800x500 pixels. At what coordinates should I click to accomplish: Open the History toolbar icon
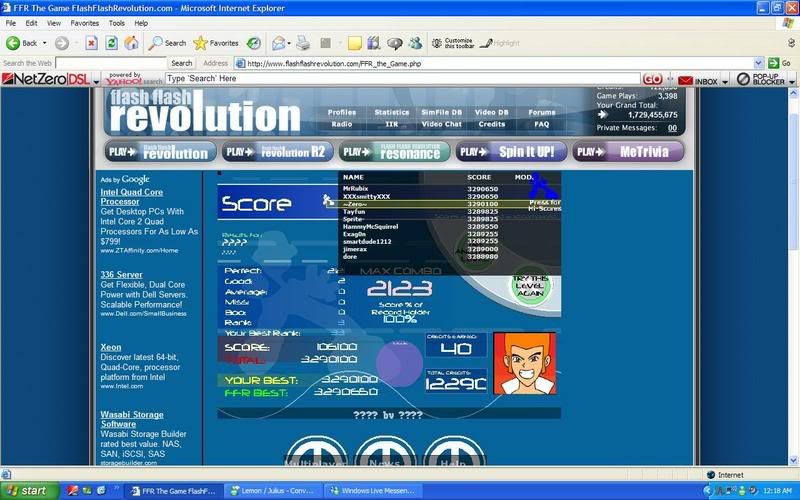pyautogui.click(x=254, y=43)
